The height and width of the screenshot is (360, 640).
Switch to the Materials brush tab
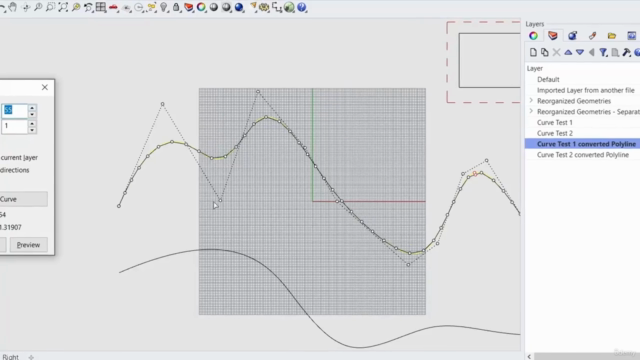[592, 36]
